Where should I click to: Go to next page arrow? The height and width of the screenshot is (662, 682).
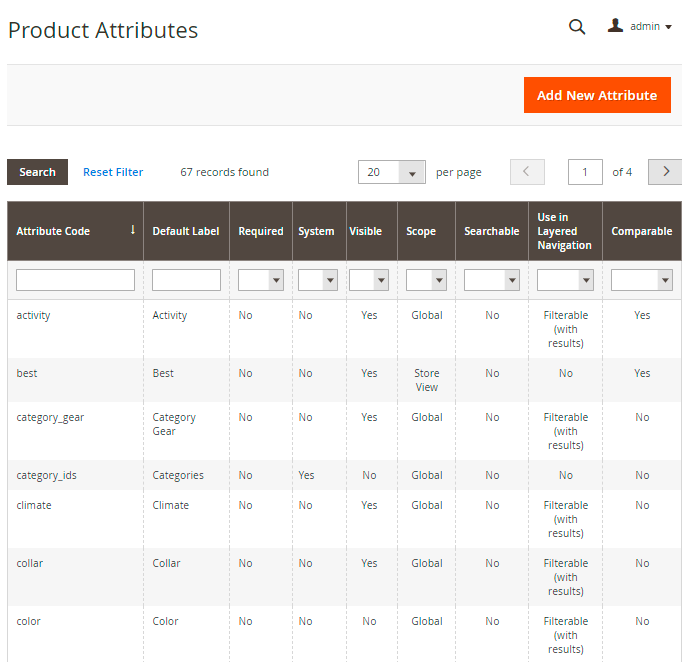pos(664,172)
